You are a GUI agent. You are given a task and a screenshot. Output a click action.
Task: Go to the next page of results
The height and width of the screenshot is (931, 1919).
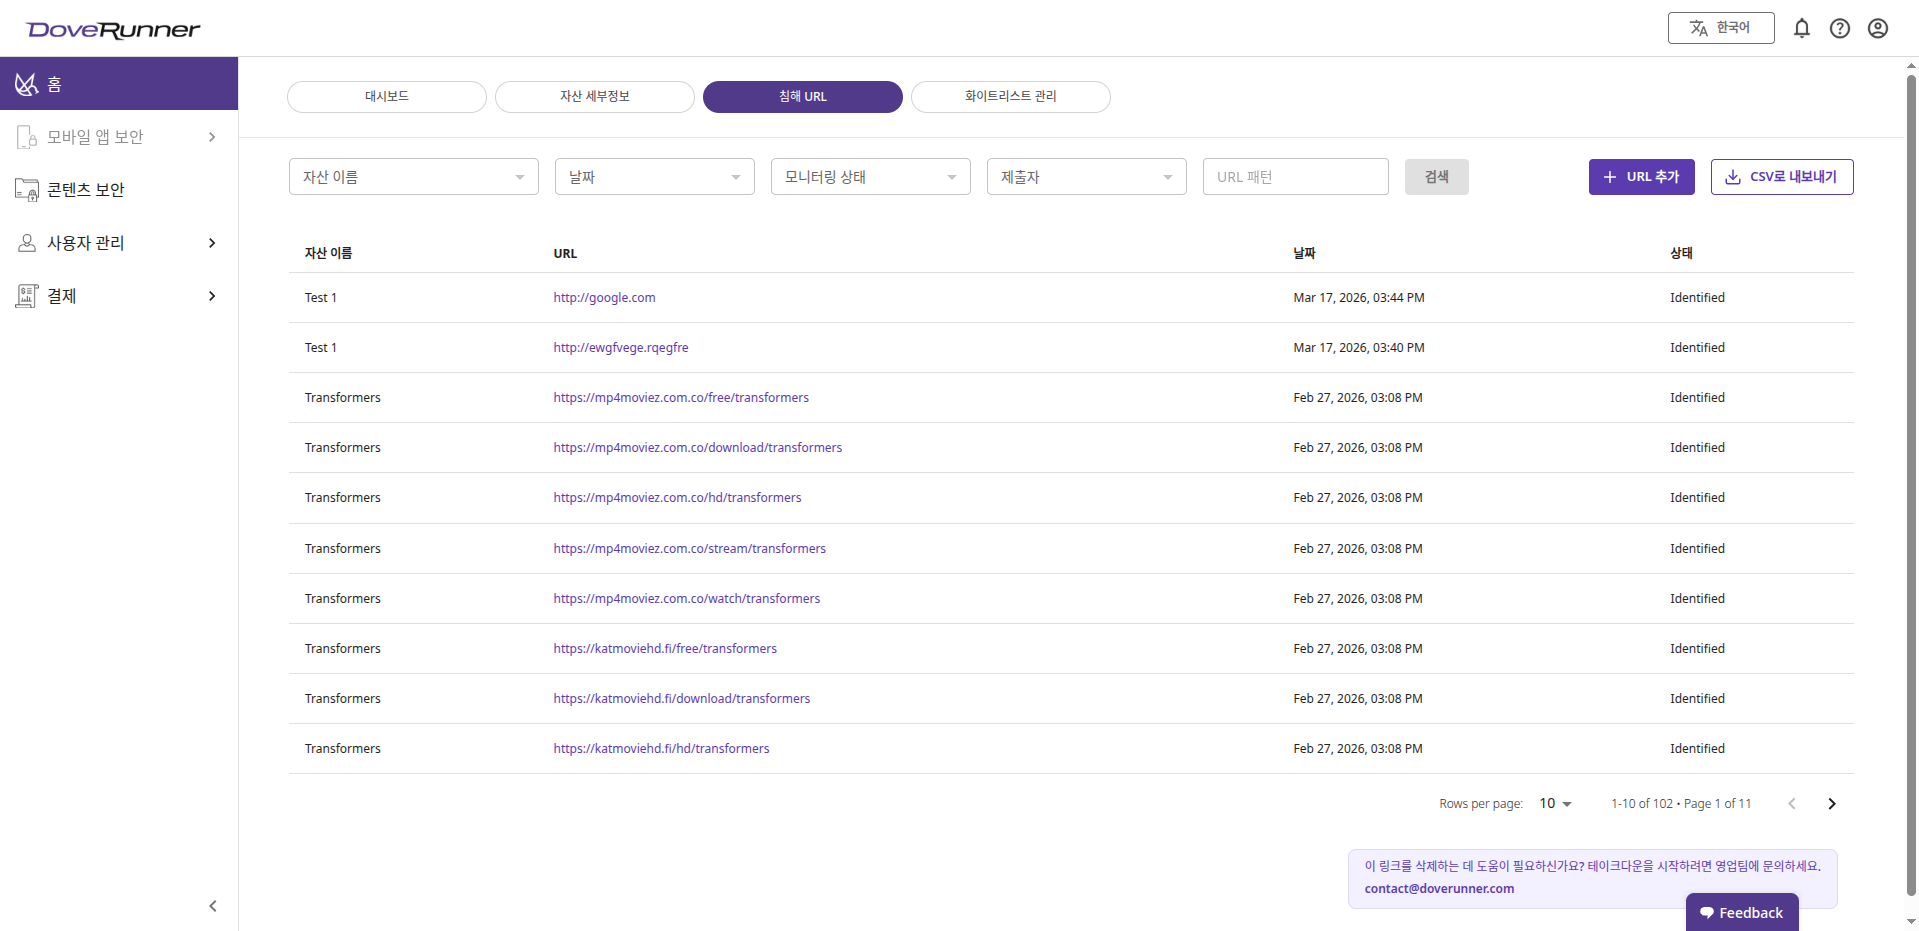coord(1831,804)
